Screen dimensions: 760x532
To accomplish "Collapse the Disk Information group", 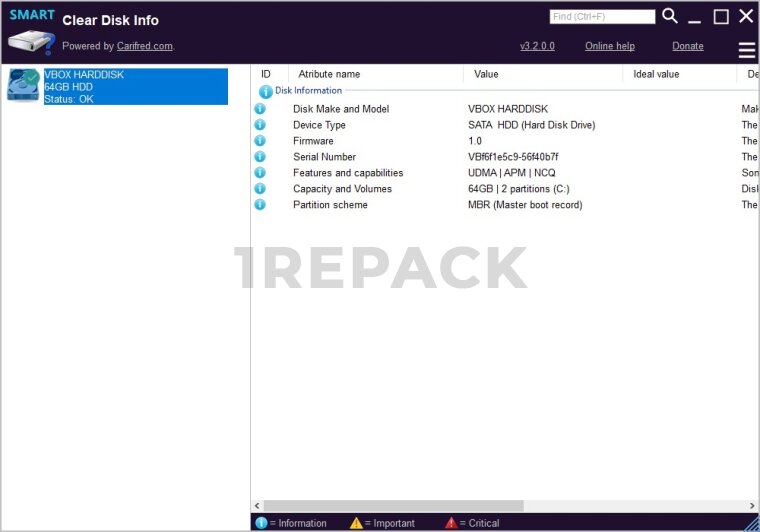I will 265,91.
